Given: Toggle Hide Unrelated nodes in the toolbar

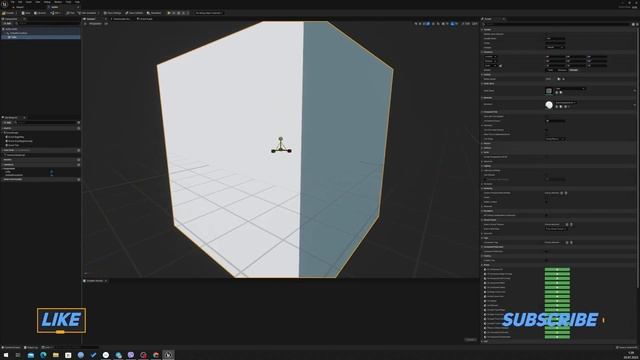Looking at the screenshot, I should pyautogui.click(x=87, y=13).
